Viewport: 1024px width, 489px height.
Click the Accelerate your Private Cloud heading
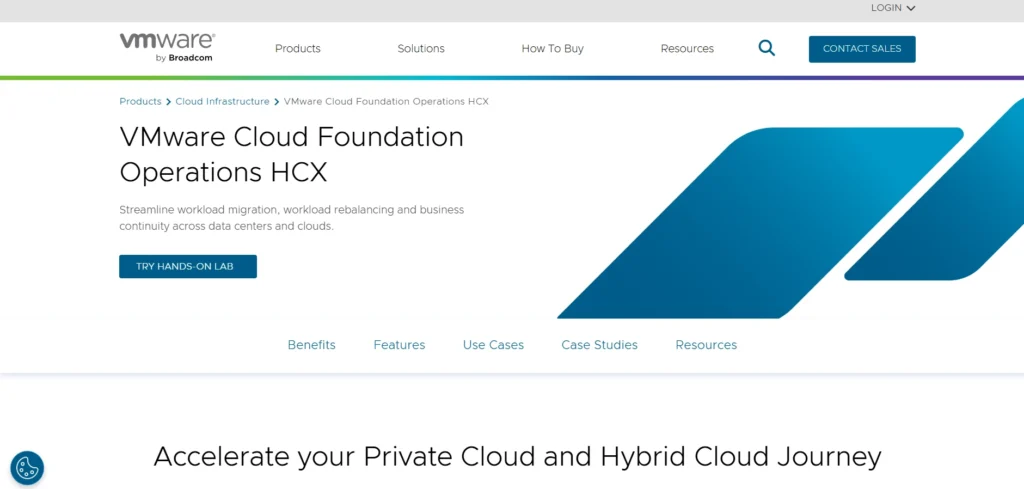pos(517,456)
